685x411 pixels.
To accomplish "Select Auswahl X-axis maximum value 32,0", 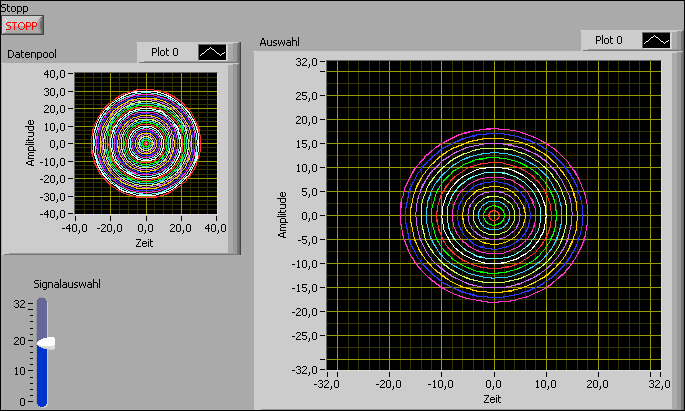I will click(658, 383).
